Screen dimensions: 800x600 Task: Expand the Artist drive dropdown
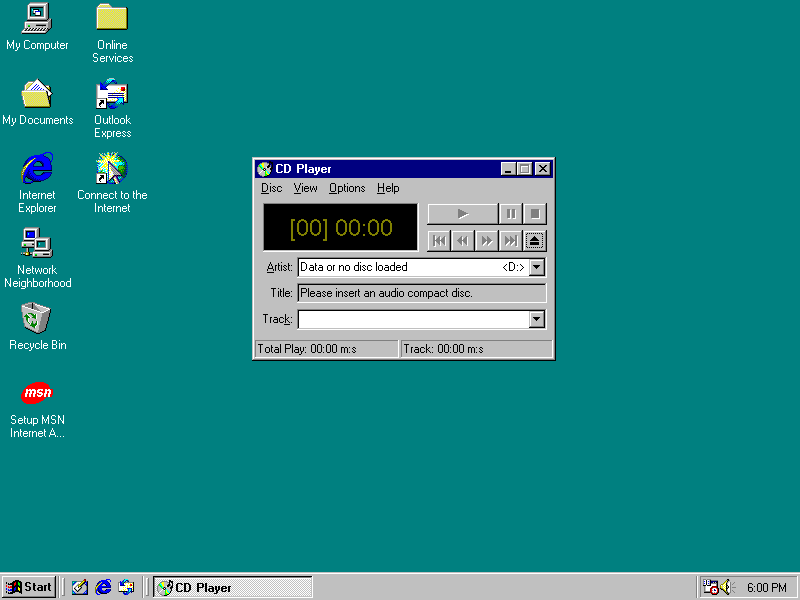pyautogui.click(x=537, y=267)
